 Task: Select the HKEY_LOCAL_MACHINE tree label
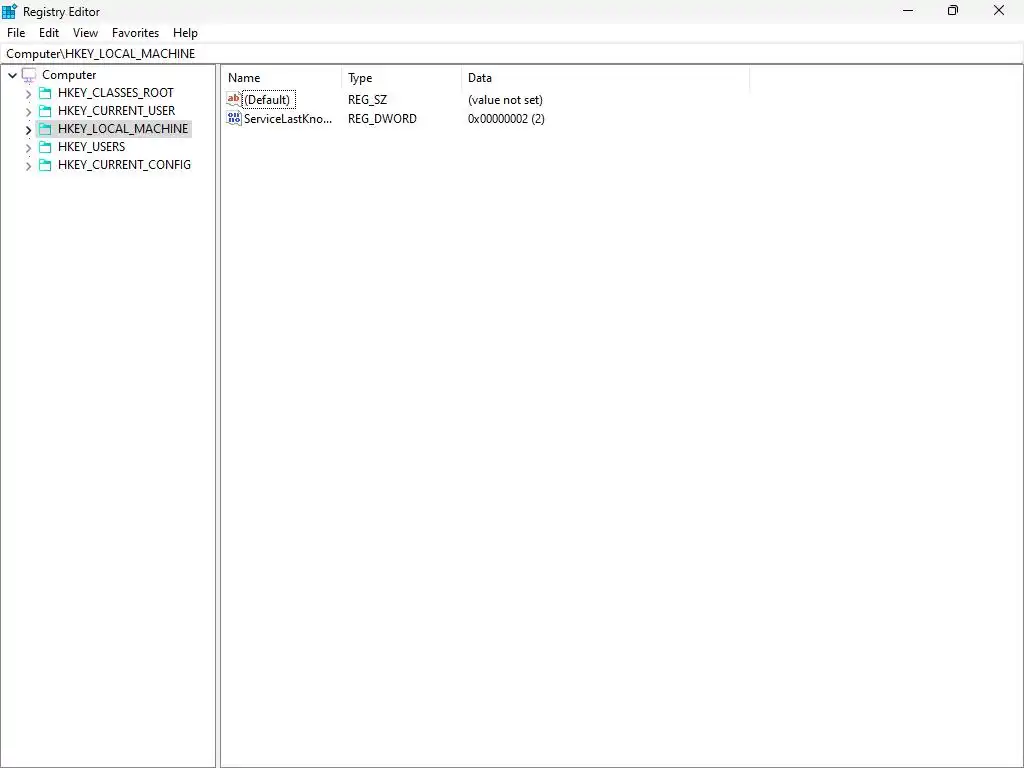coord(123,129)
